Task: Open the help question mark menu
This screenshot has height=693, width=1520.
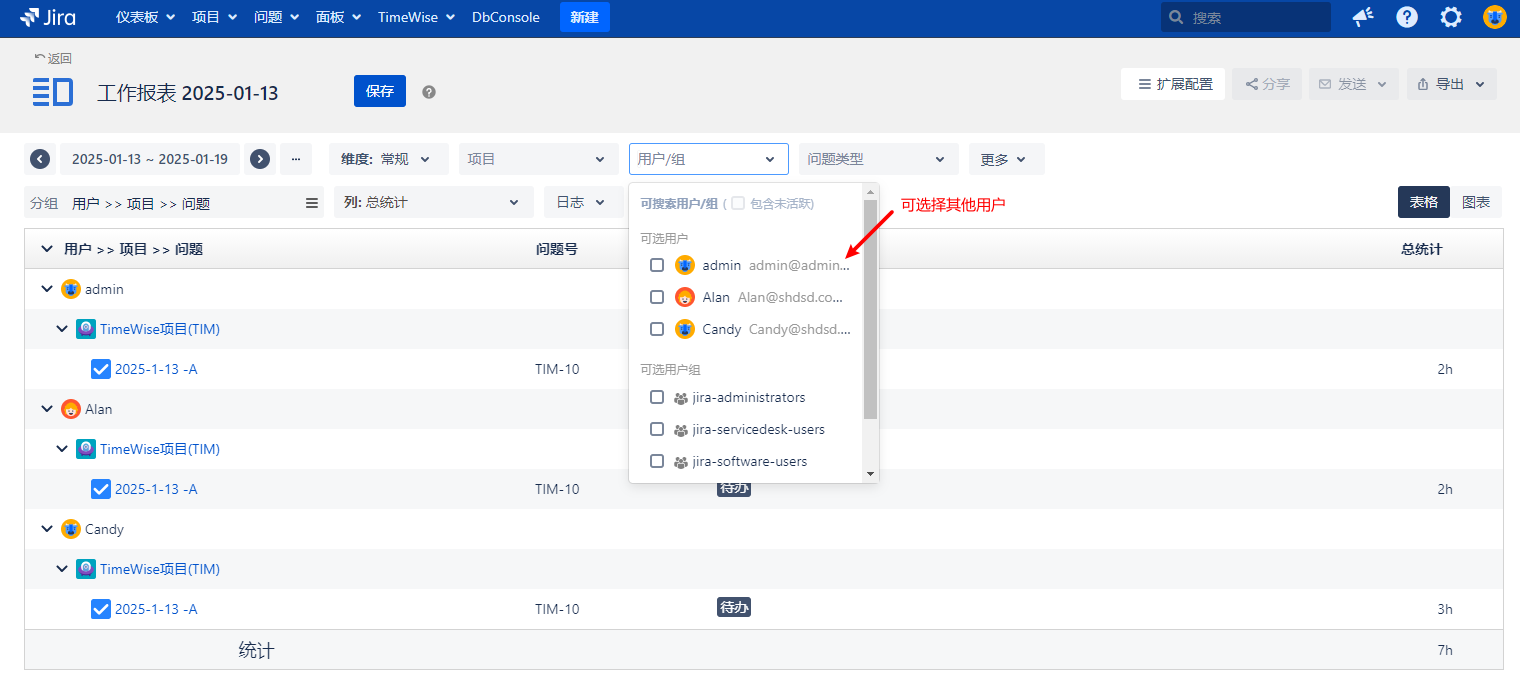Action: (x=1407, y=17)
